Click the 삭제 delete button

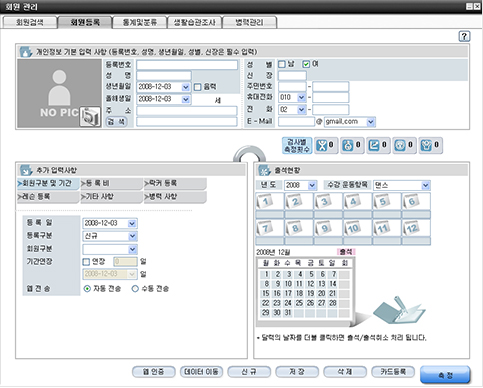(345, 372)
